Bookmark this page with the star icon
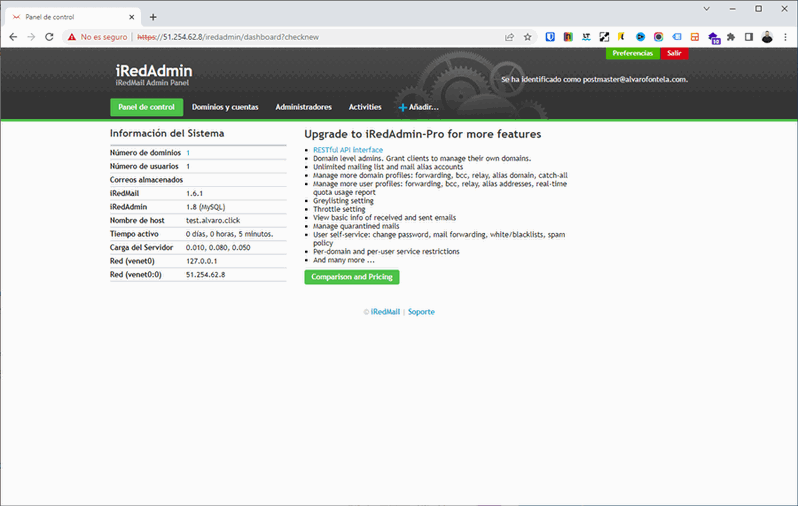798x506 pixels. coord(527,37)
